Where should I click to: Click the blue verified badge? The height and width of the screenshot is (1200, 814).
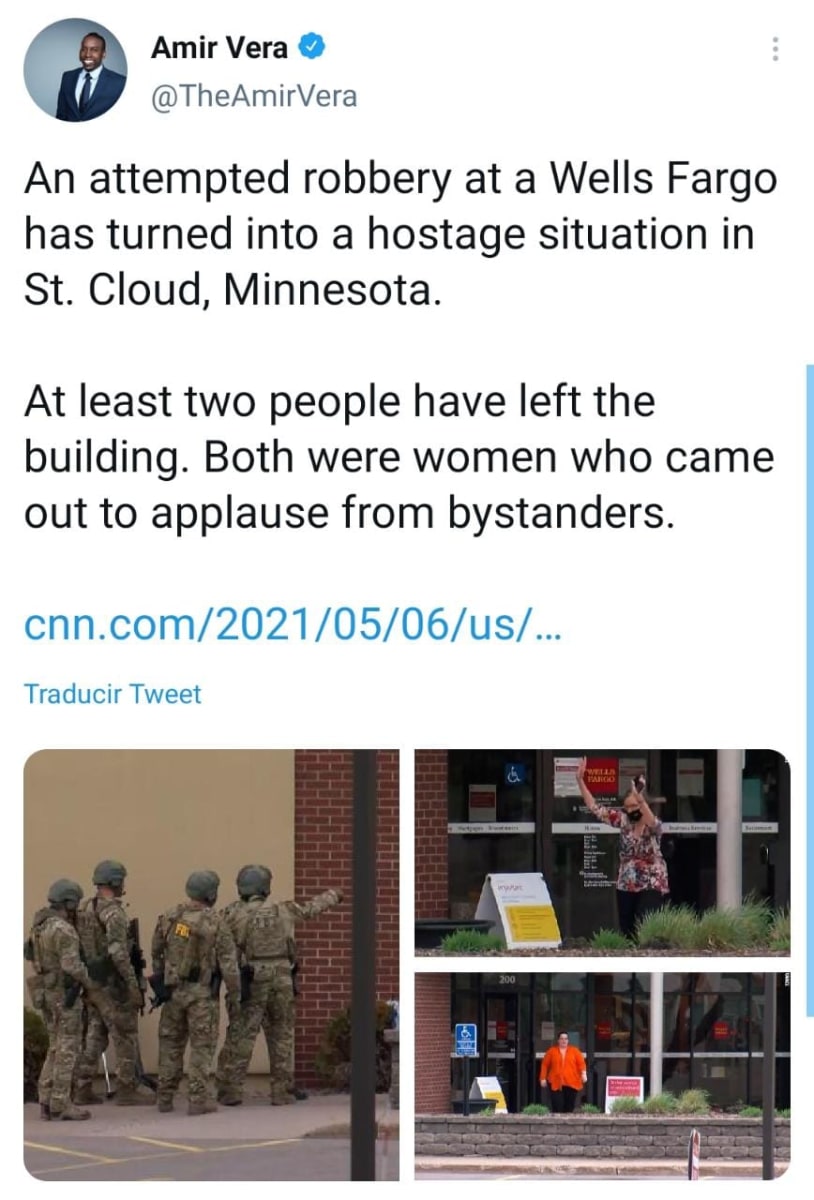pyautogui.click(x=312, y=45)
